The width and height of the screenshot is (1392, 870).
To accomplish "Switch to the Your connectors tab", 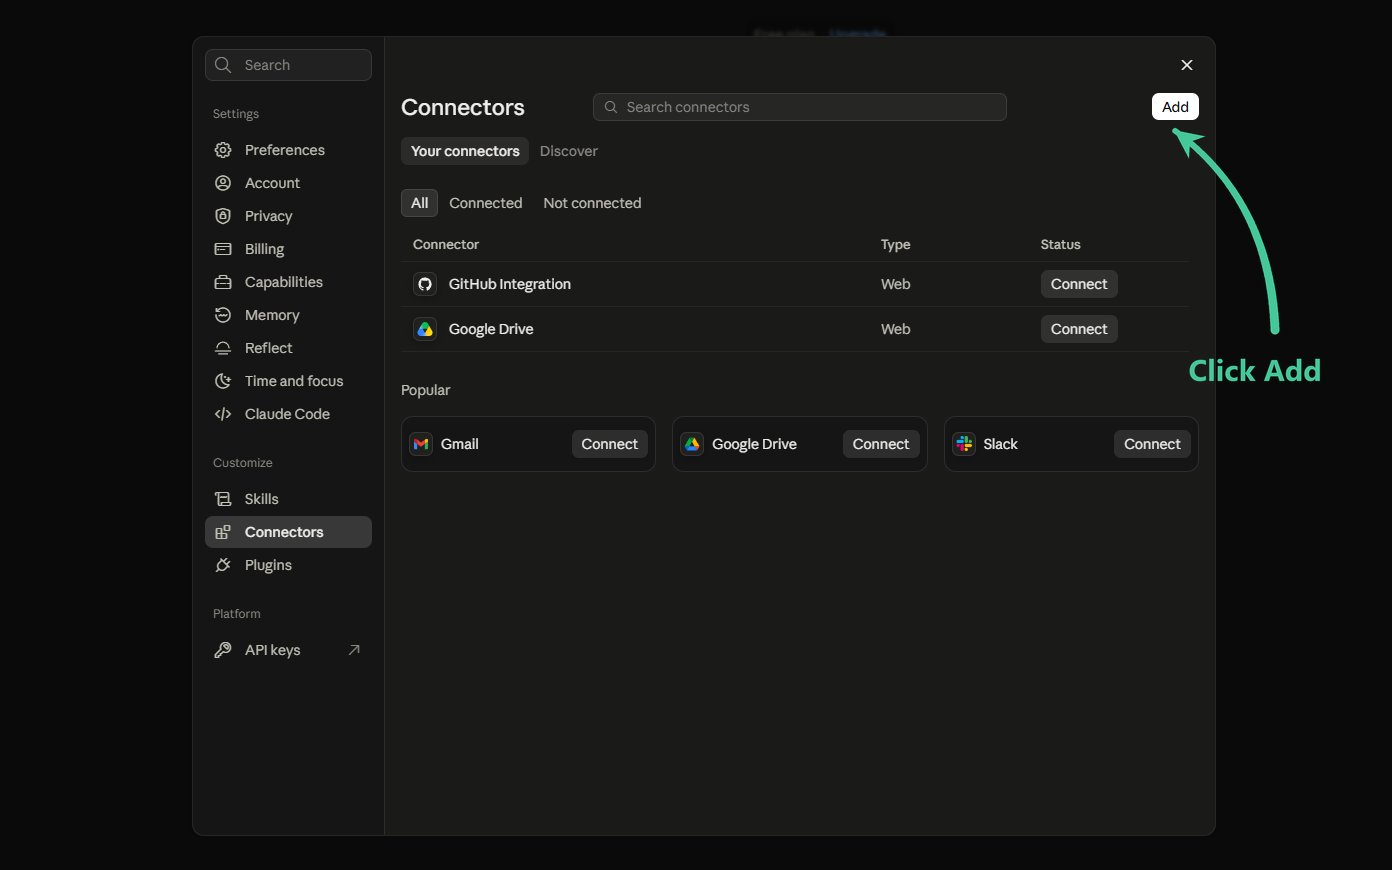I will point(465,151).
